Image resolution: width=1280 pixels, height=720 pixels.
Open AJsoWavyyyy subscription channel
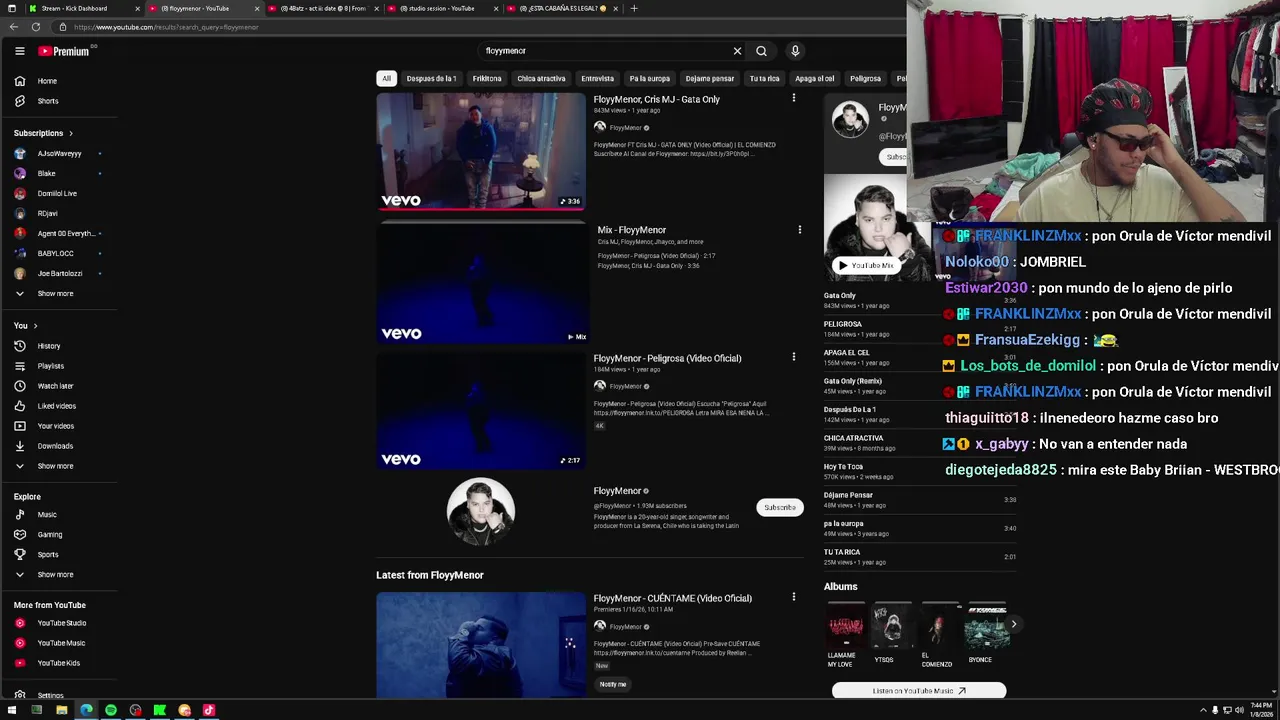coord(60,154)
